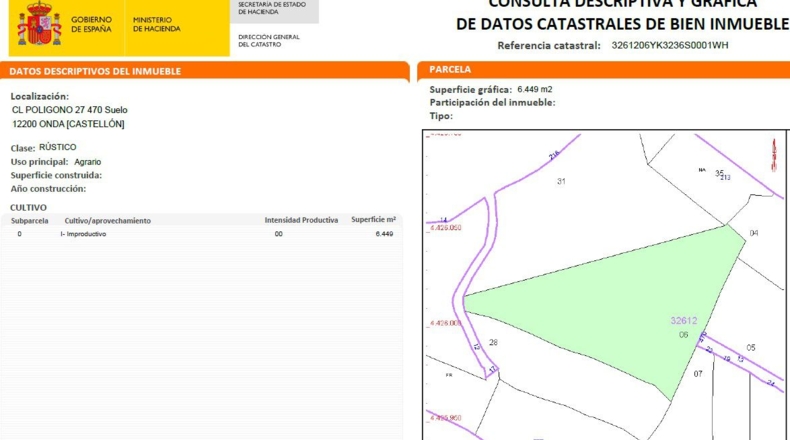Image resolution: width=790 pixels, height=440 pixels.
Task: Click the Año construcción label
Action: click(48, 188)
